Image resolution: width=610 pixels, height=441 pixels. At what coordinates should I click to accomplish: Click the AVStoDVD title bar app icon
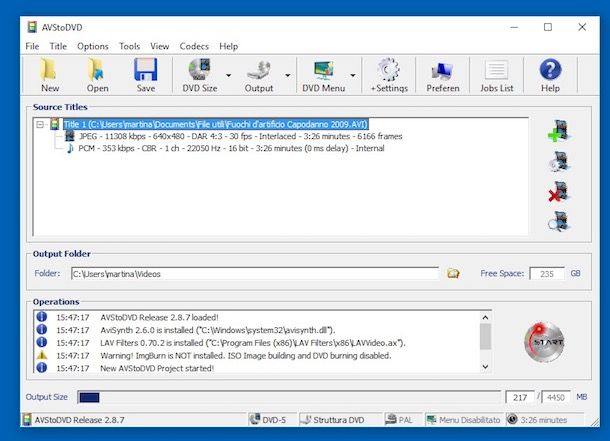pos(32,27)
